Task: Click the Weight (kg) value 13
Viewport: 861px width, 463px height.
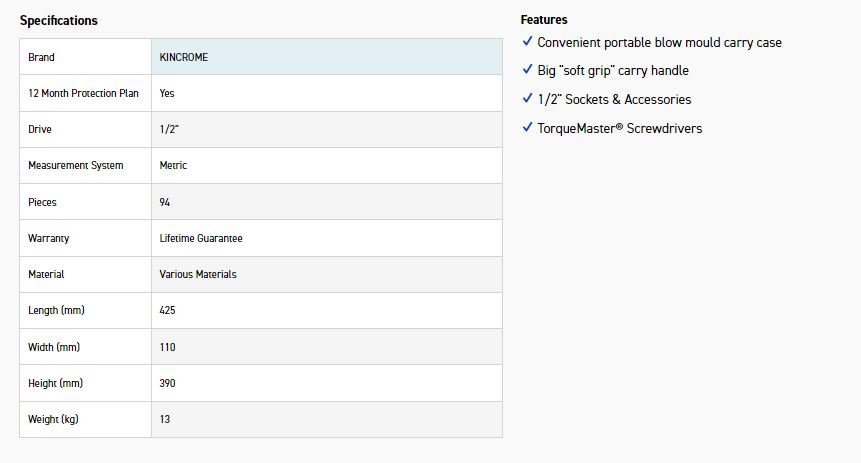Action: (x=165, y=419)
